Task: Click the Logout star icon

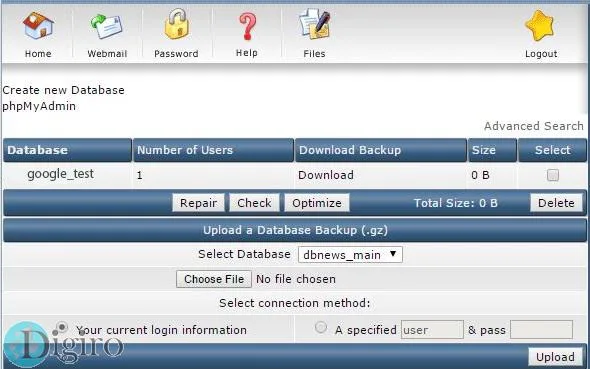Action: (x=540, y=26)
